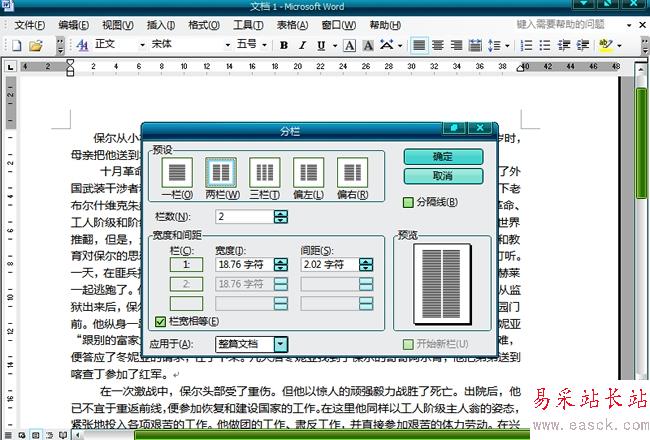Click the help question search box

[569, 24]
